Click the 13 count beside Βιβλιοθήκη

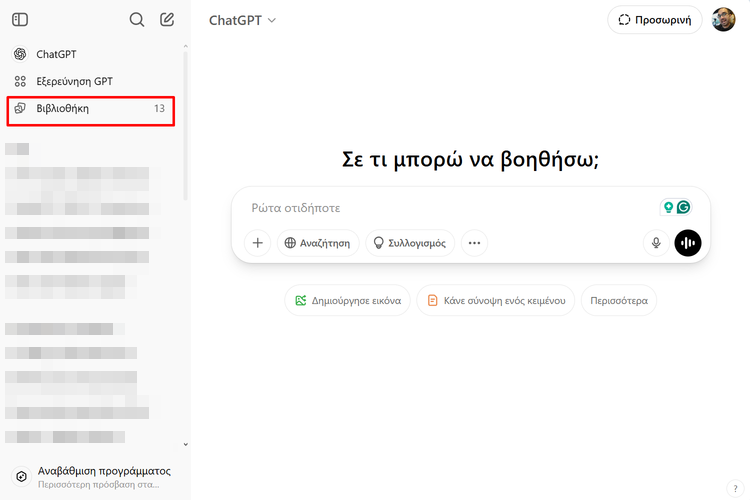point(159,109)
